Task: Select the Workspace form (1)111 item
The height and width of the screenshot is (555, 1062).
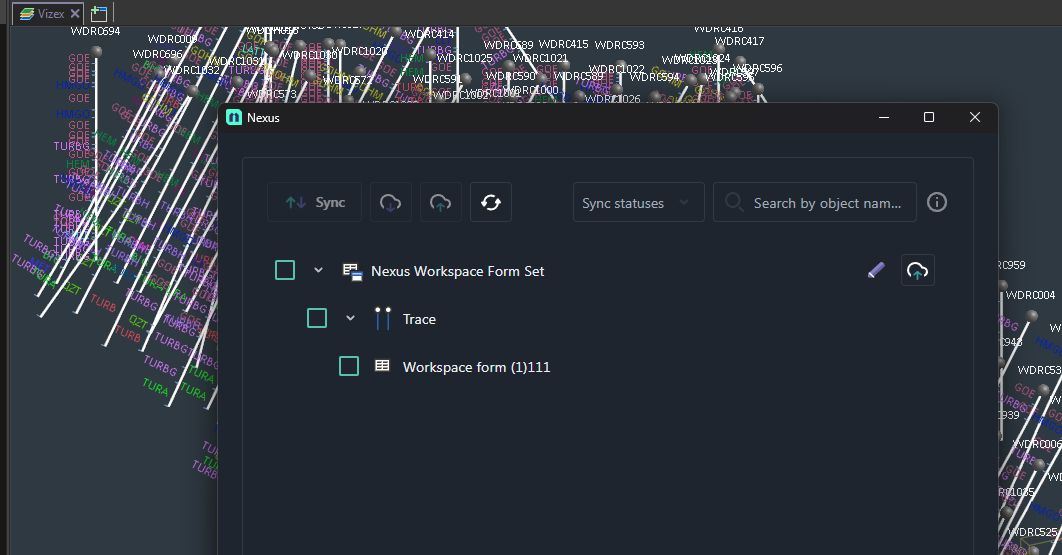Action: click(476, 367)
